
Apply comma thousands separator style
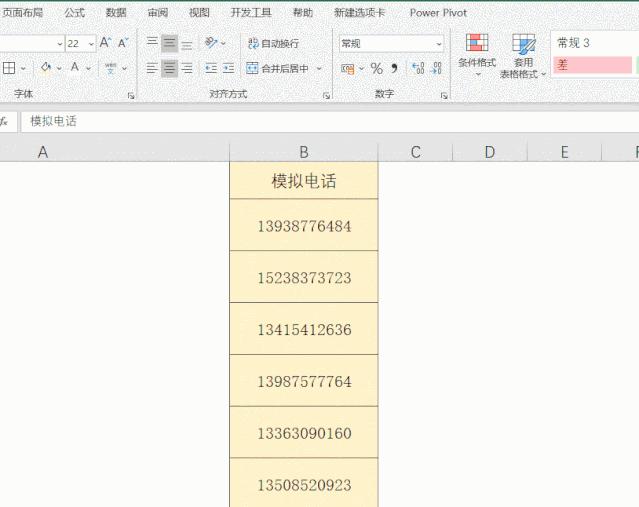click(394, 68)
